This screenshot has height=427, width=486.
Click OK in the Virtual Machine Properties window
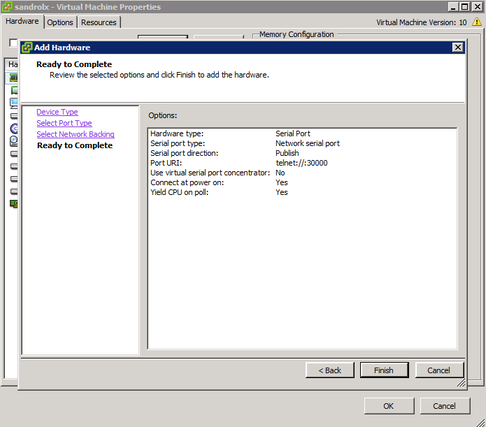tap(389, 406)
